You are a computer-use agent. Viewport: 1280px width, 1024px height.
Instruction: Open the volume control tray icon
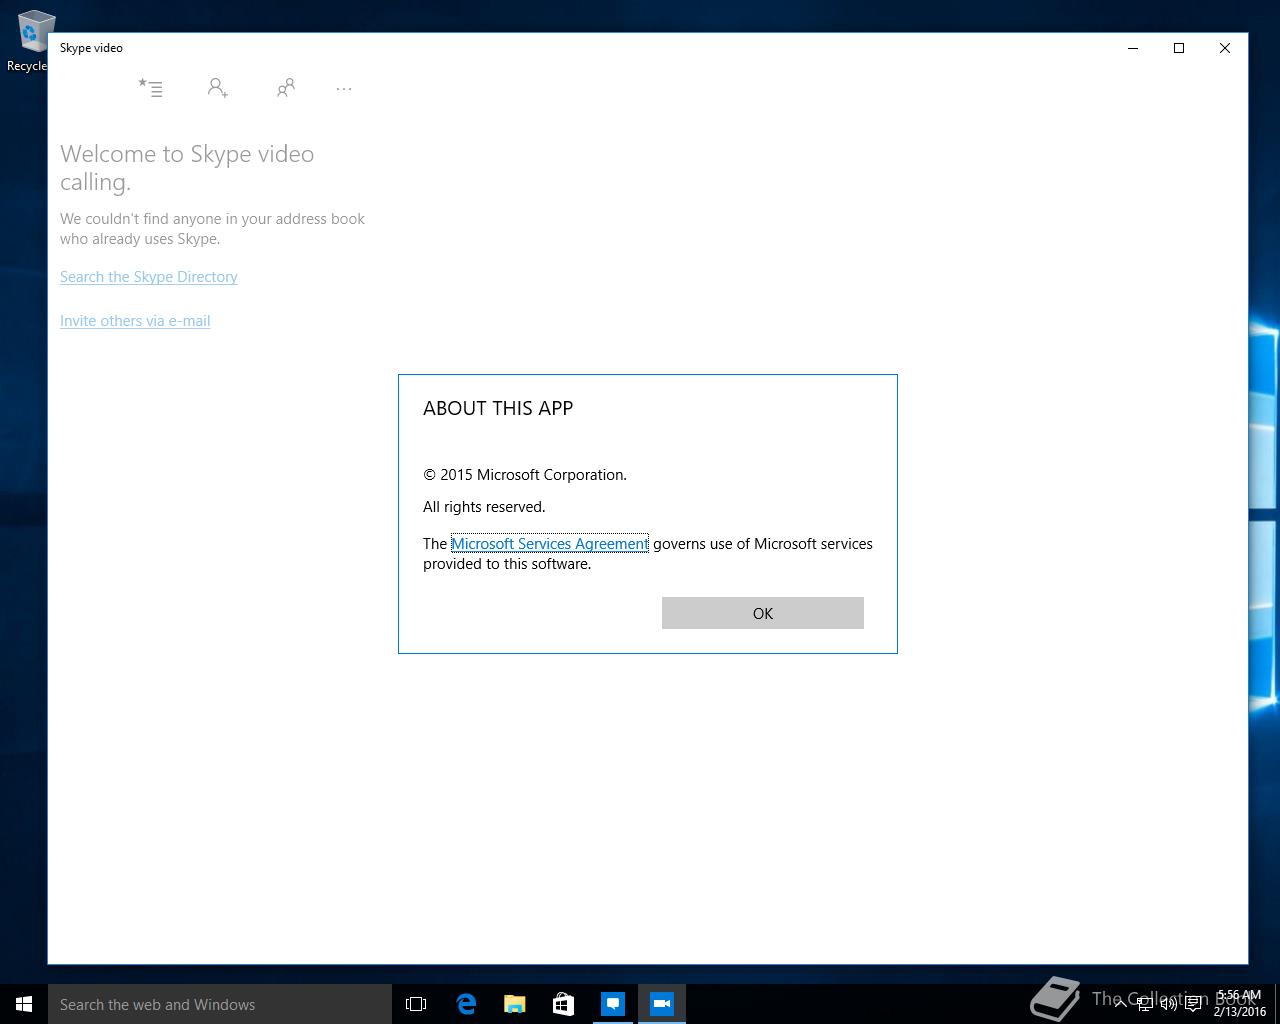coord(1169,1004)
